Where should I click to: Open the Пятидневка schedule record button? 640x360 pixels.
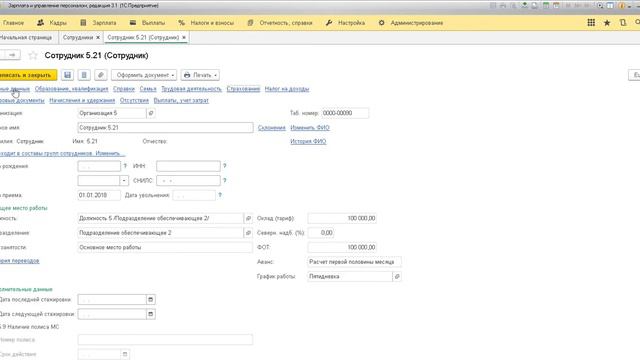tap(397, 276)
